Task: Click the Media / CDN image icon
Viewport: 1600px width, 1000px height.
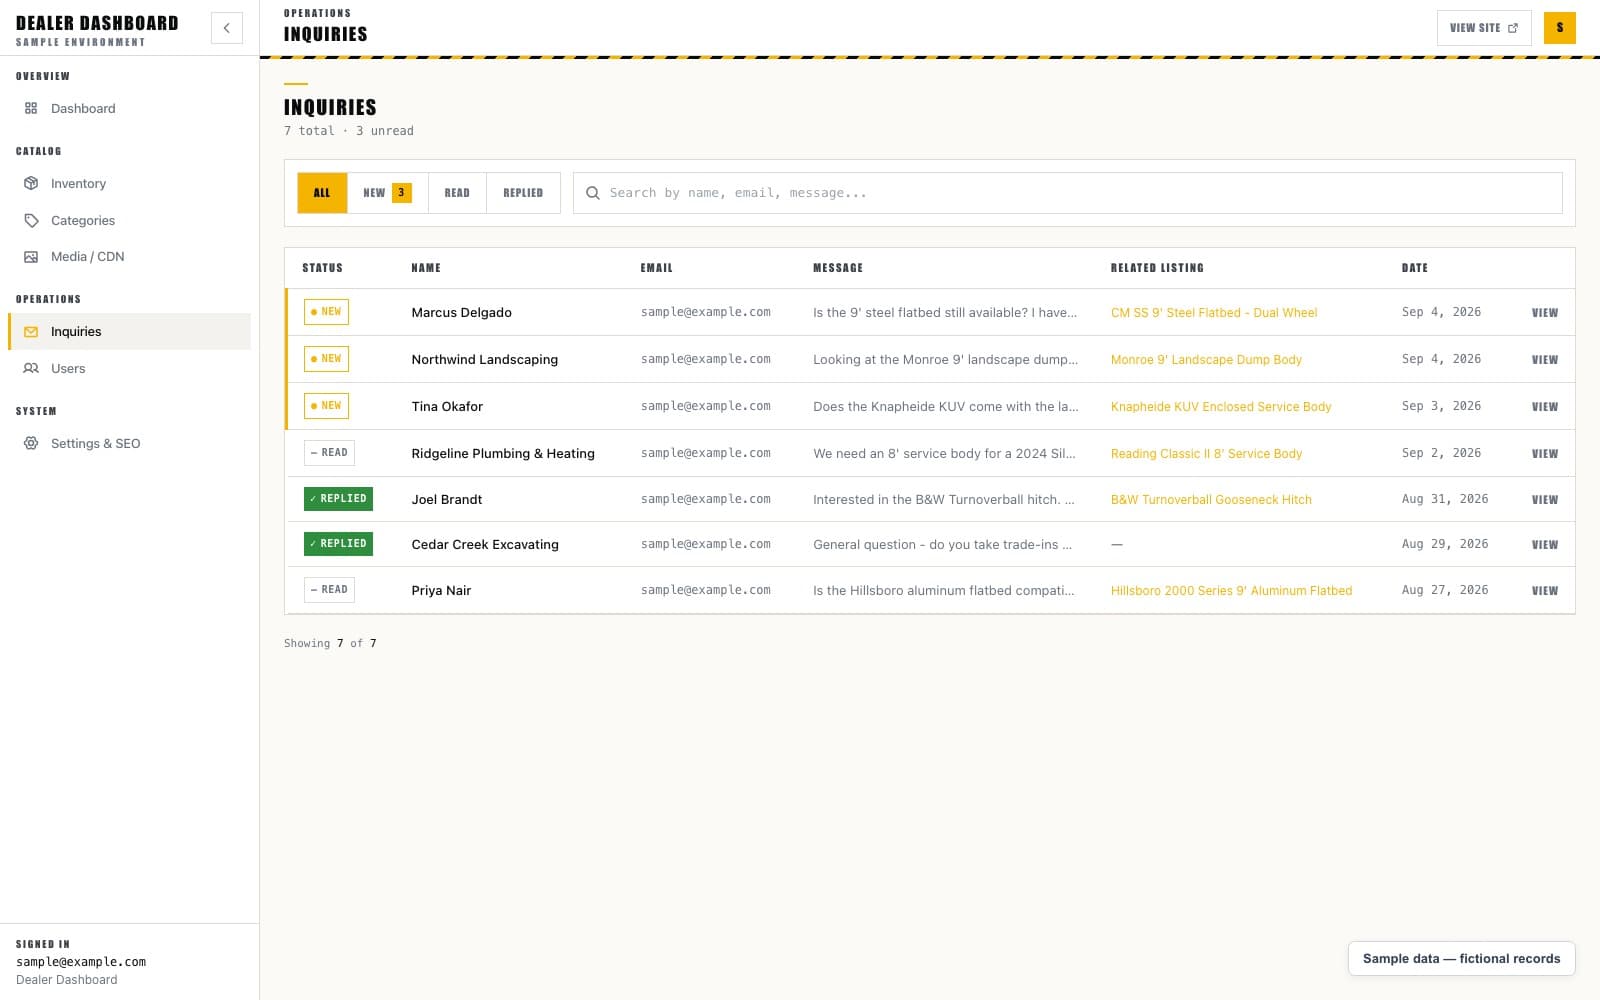Action: [31, 257]
